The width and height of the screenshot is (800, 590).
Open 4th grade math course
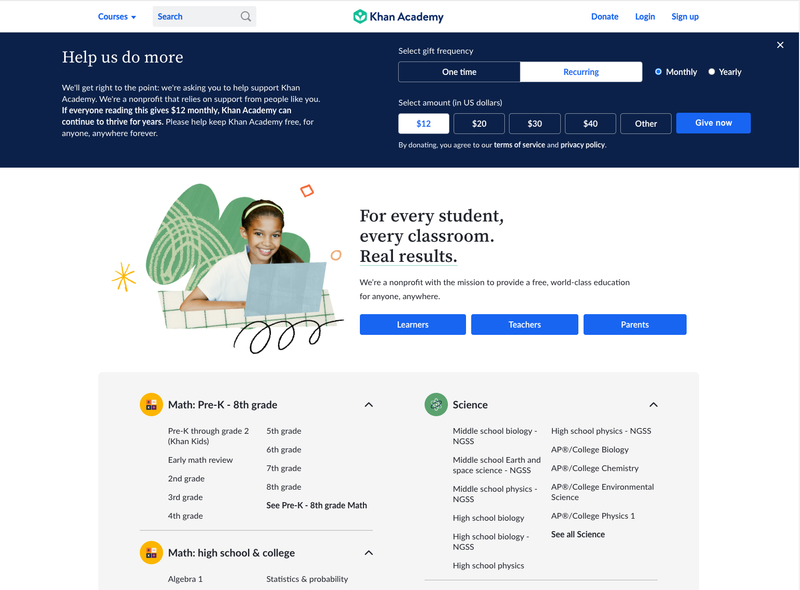tap(185, 516)
